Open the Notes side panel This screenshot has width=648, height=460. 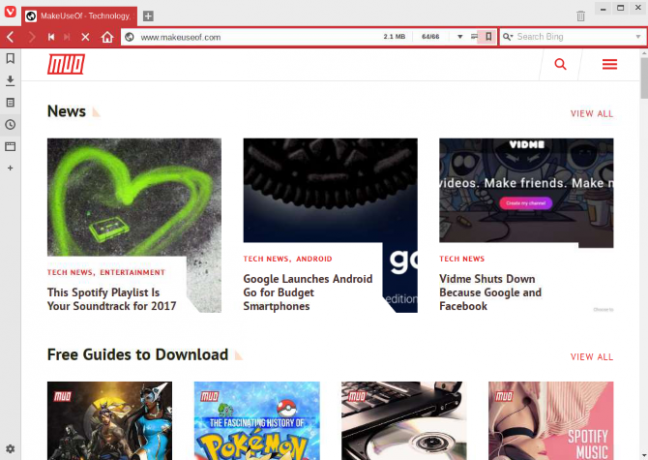10,102
